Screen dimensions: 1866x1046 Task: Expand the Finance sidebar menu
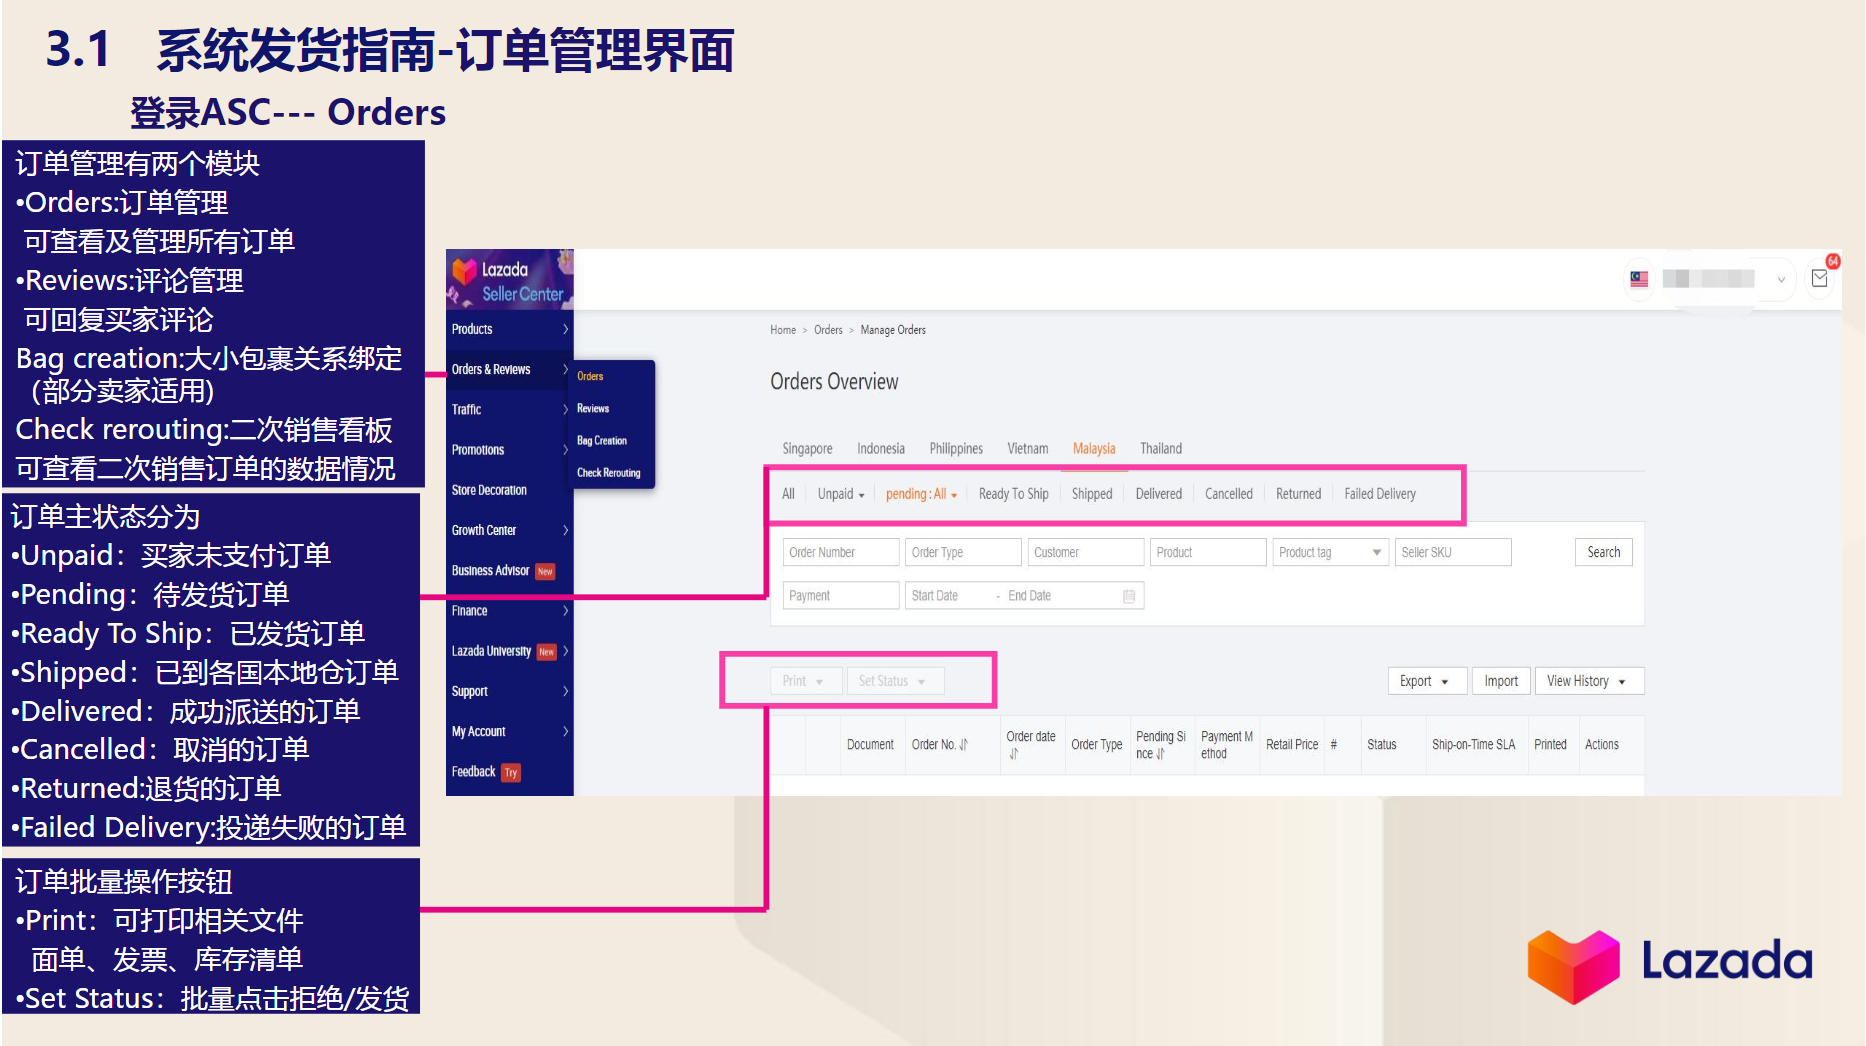510,611
